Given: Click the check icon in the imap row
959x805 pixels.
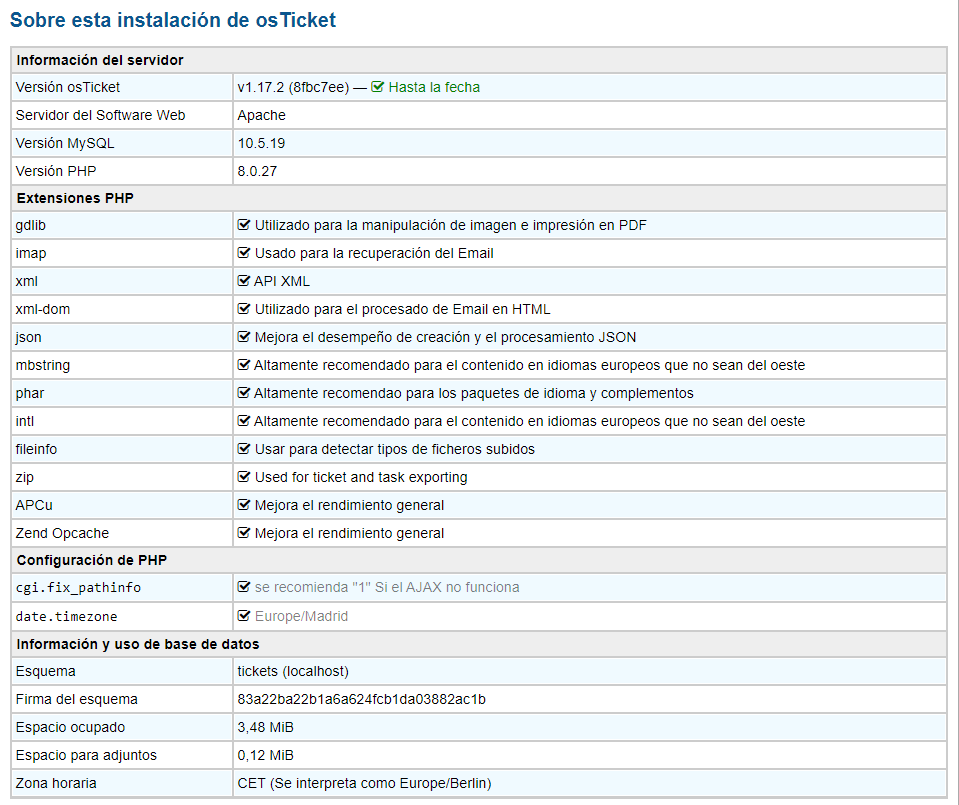Looking at the screenshot, I should [x=244, y=253].
